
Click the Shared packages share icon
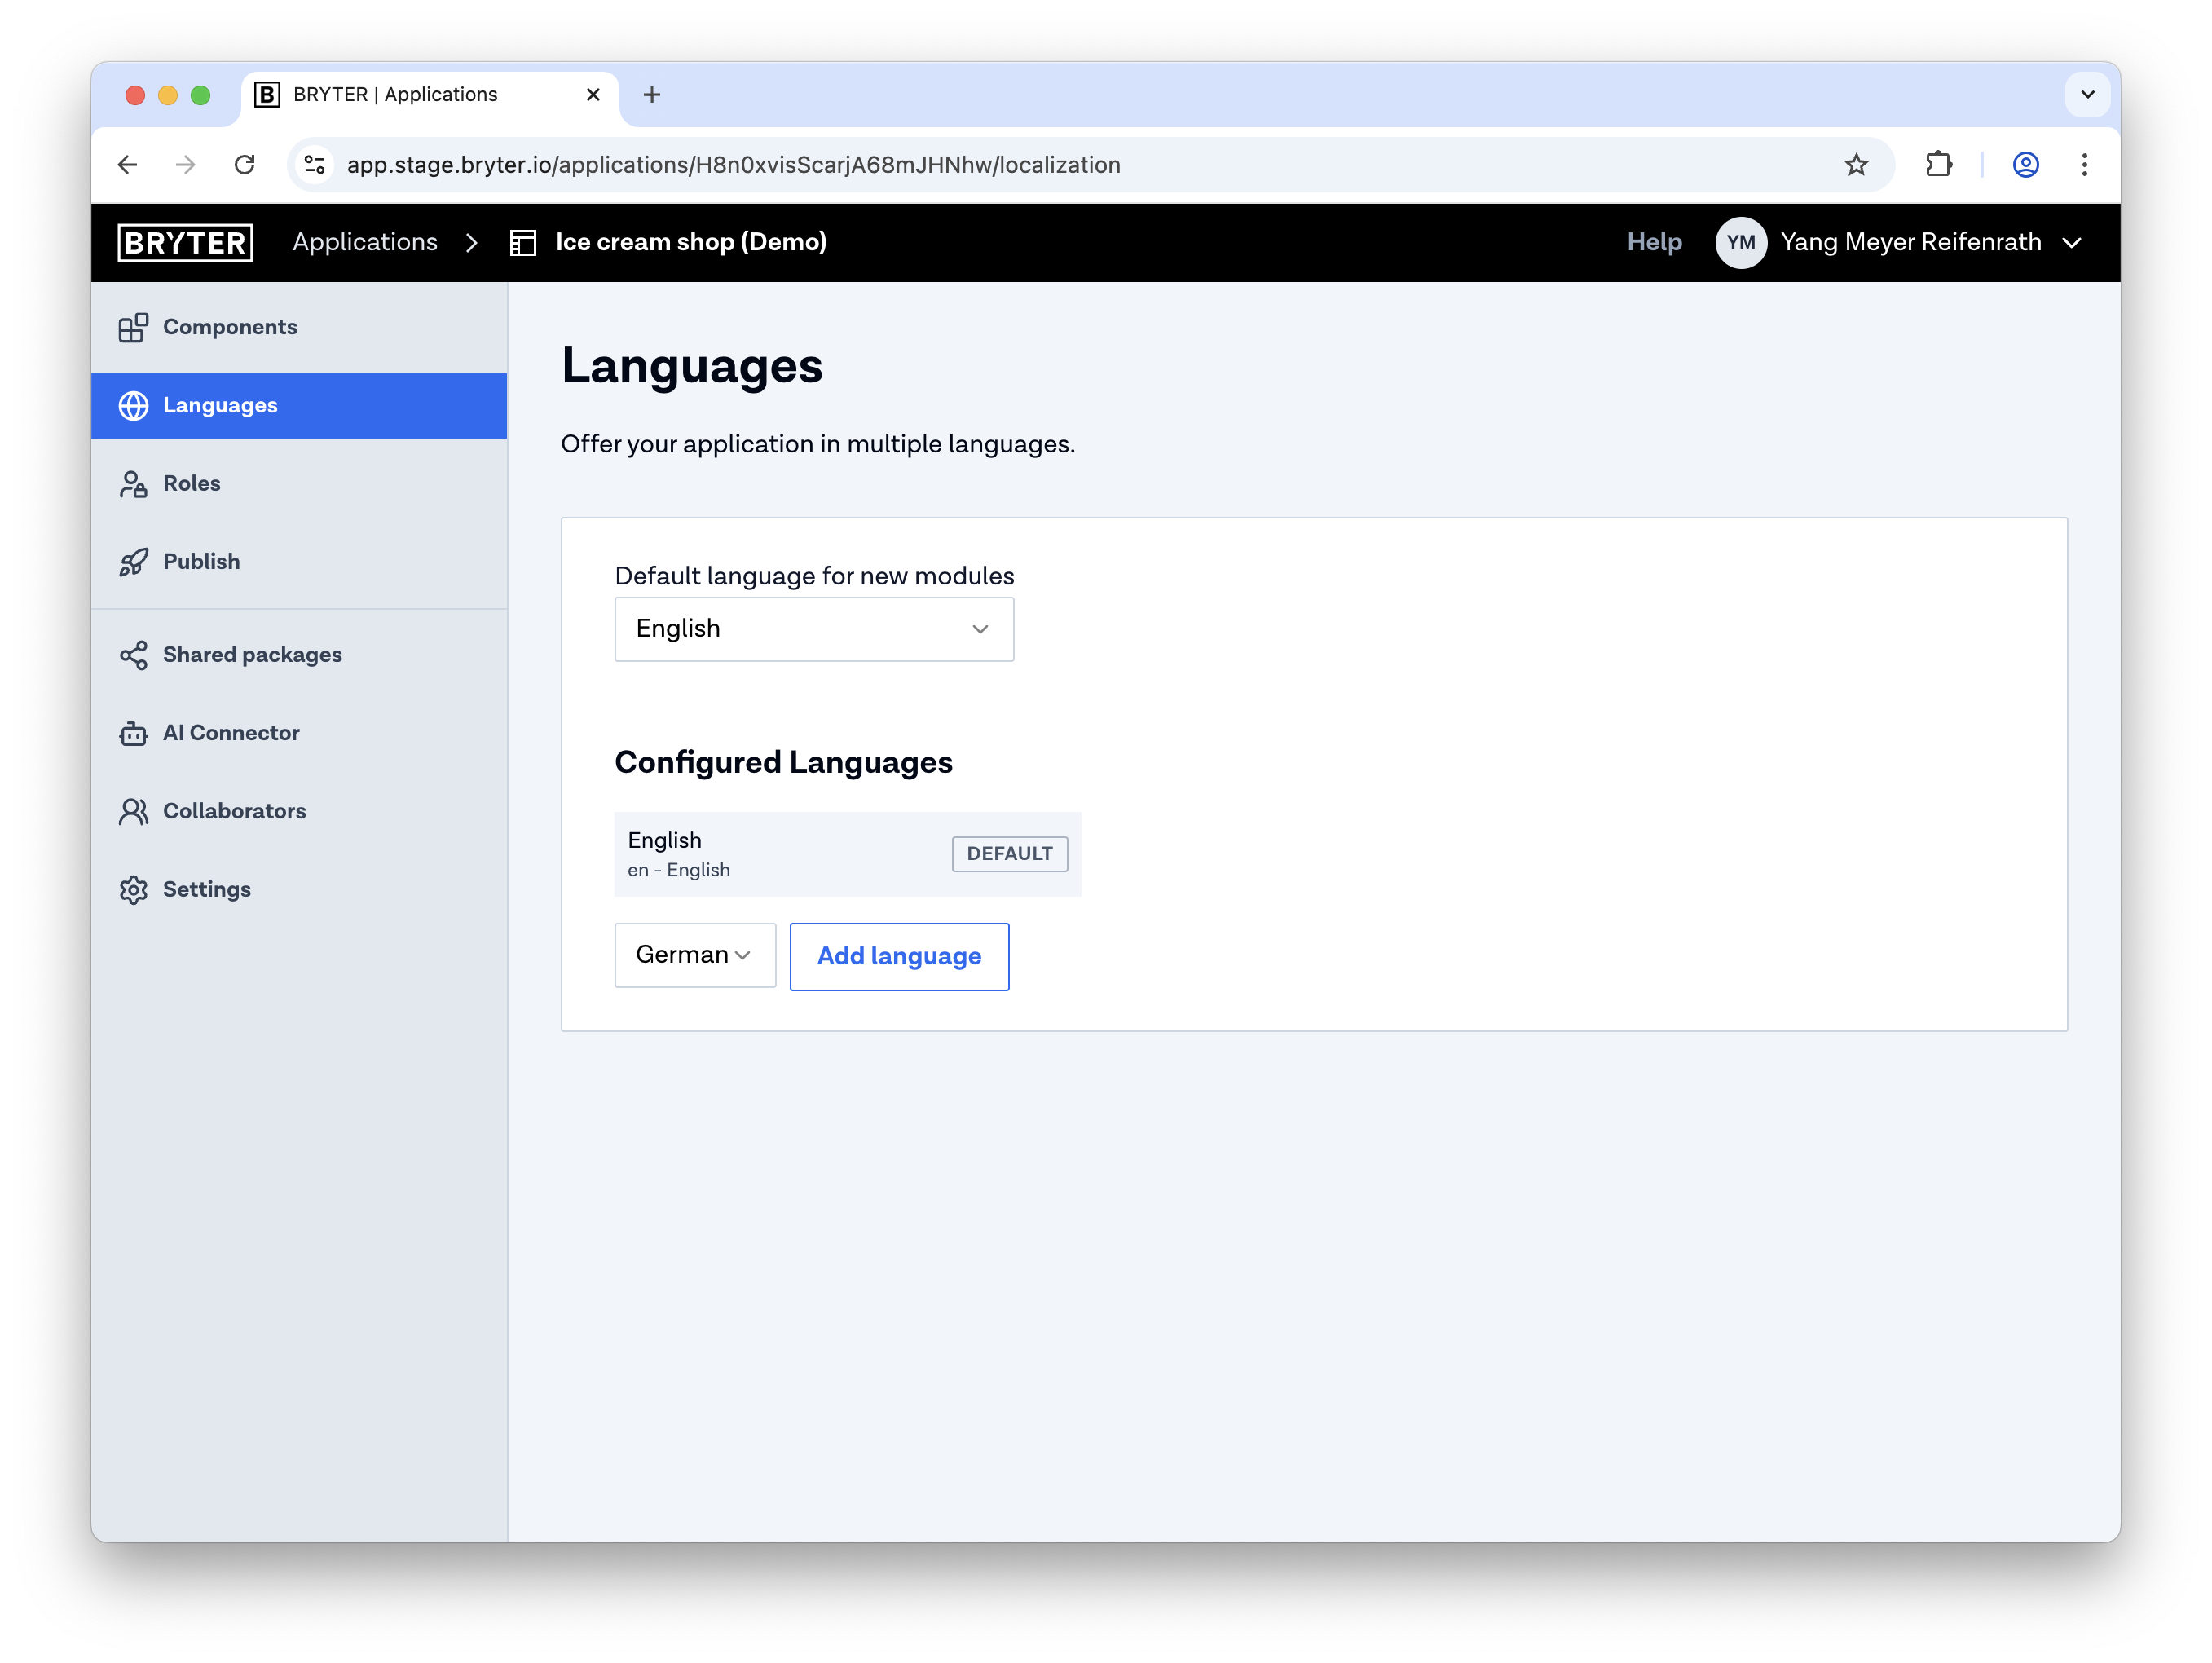(x=133, y=655)
